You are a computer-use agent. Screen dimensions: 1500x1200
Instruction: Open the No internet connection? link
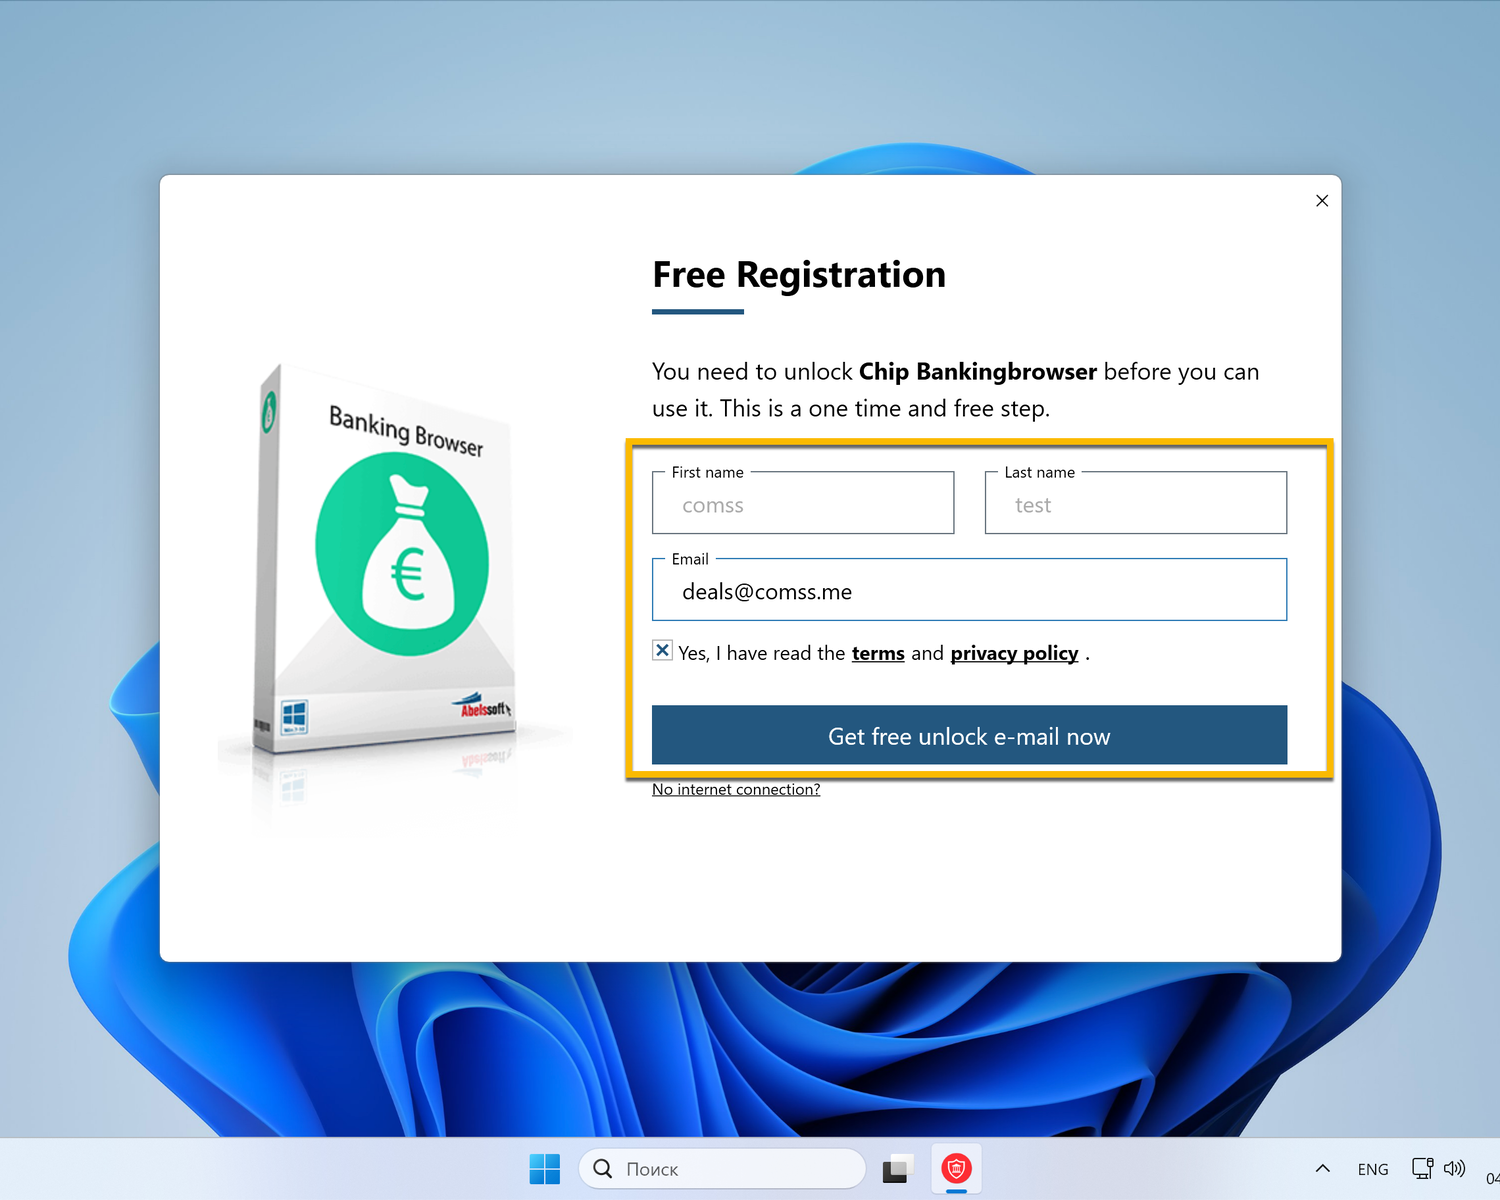pyautogui.click(x=736, y=789)
